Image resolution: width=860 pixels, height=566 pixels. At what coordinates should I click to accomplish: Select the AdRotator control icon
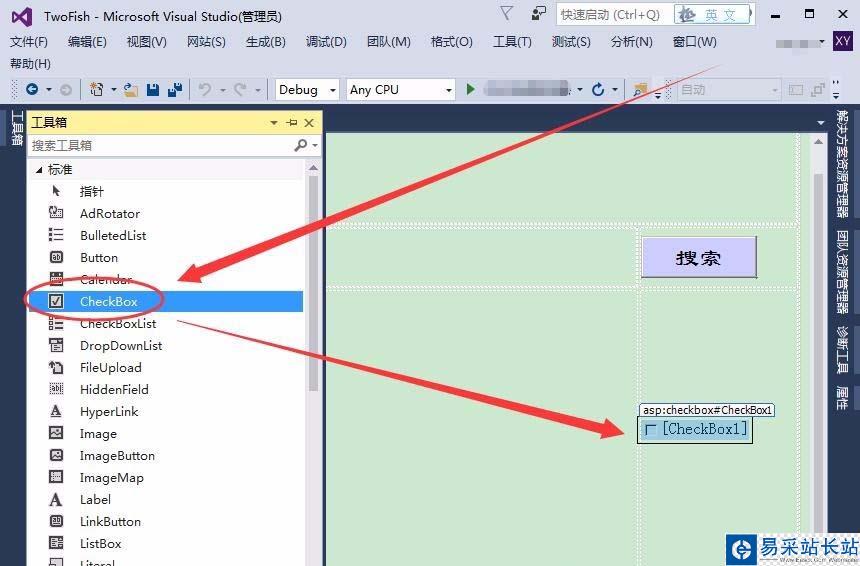coord(56,213)
